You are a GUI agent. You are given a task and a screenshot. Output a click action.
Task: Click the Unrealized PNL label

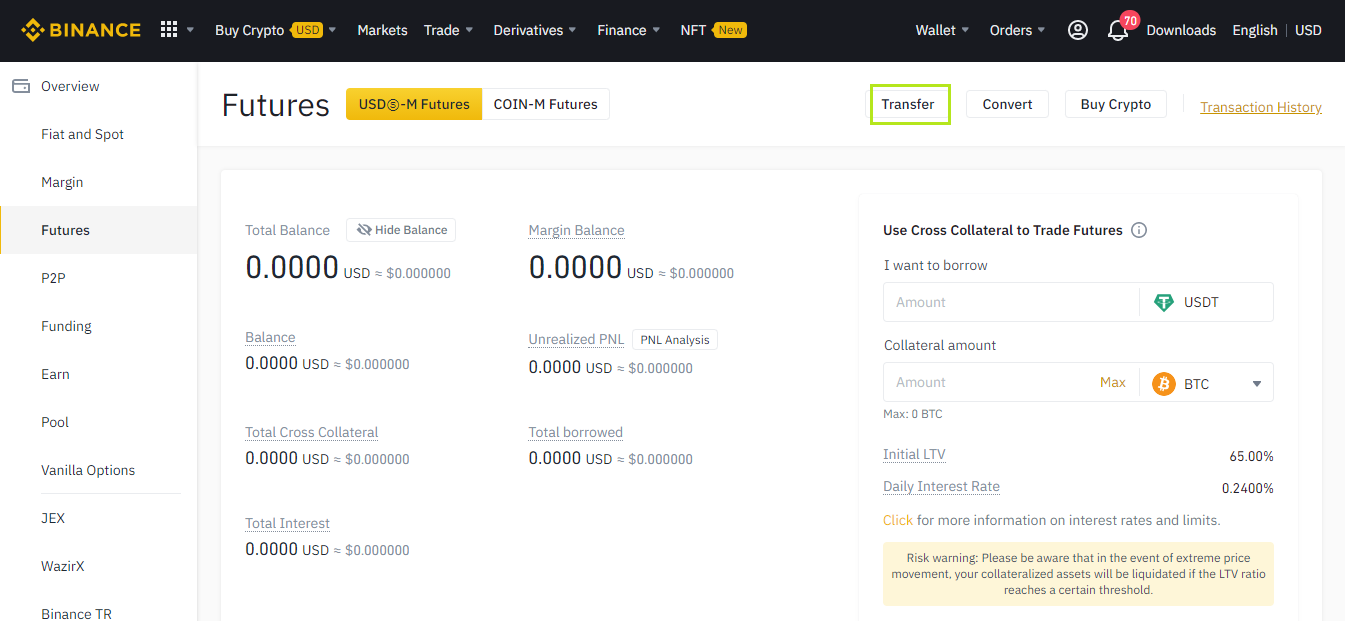pyautogui.click(x=576, y=339)
